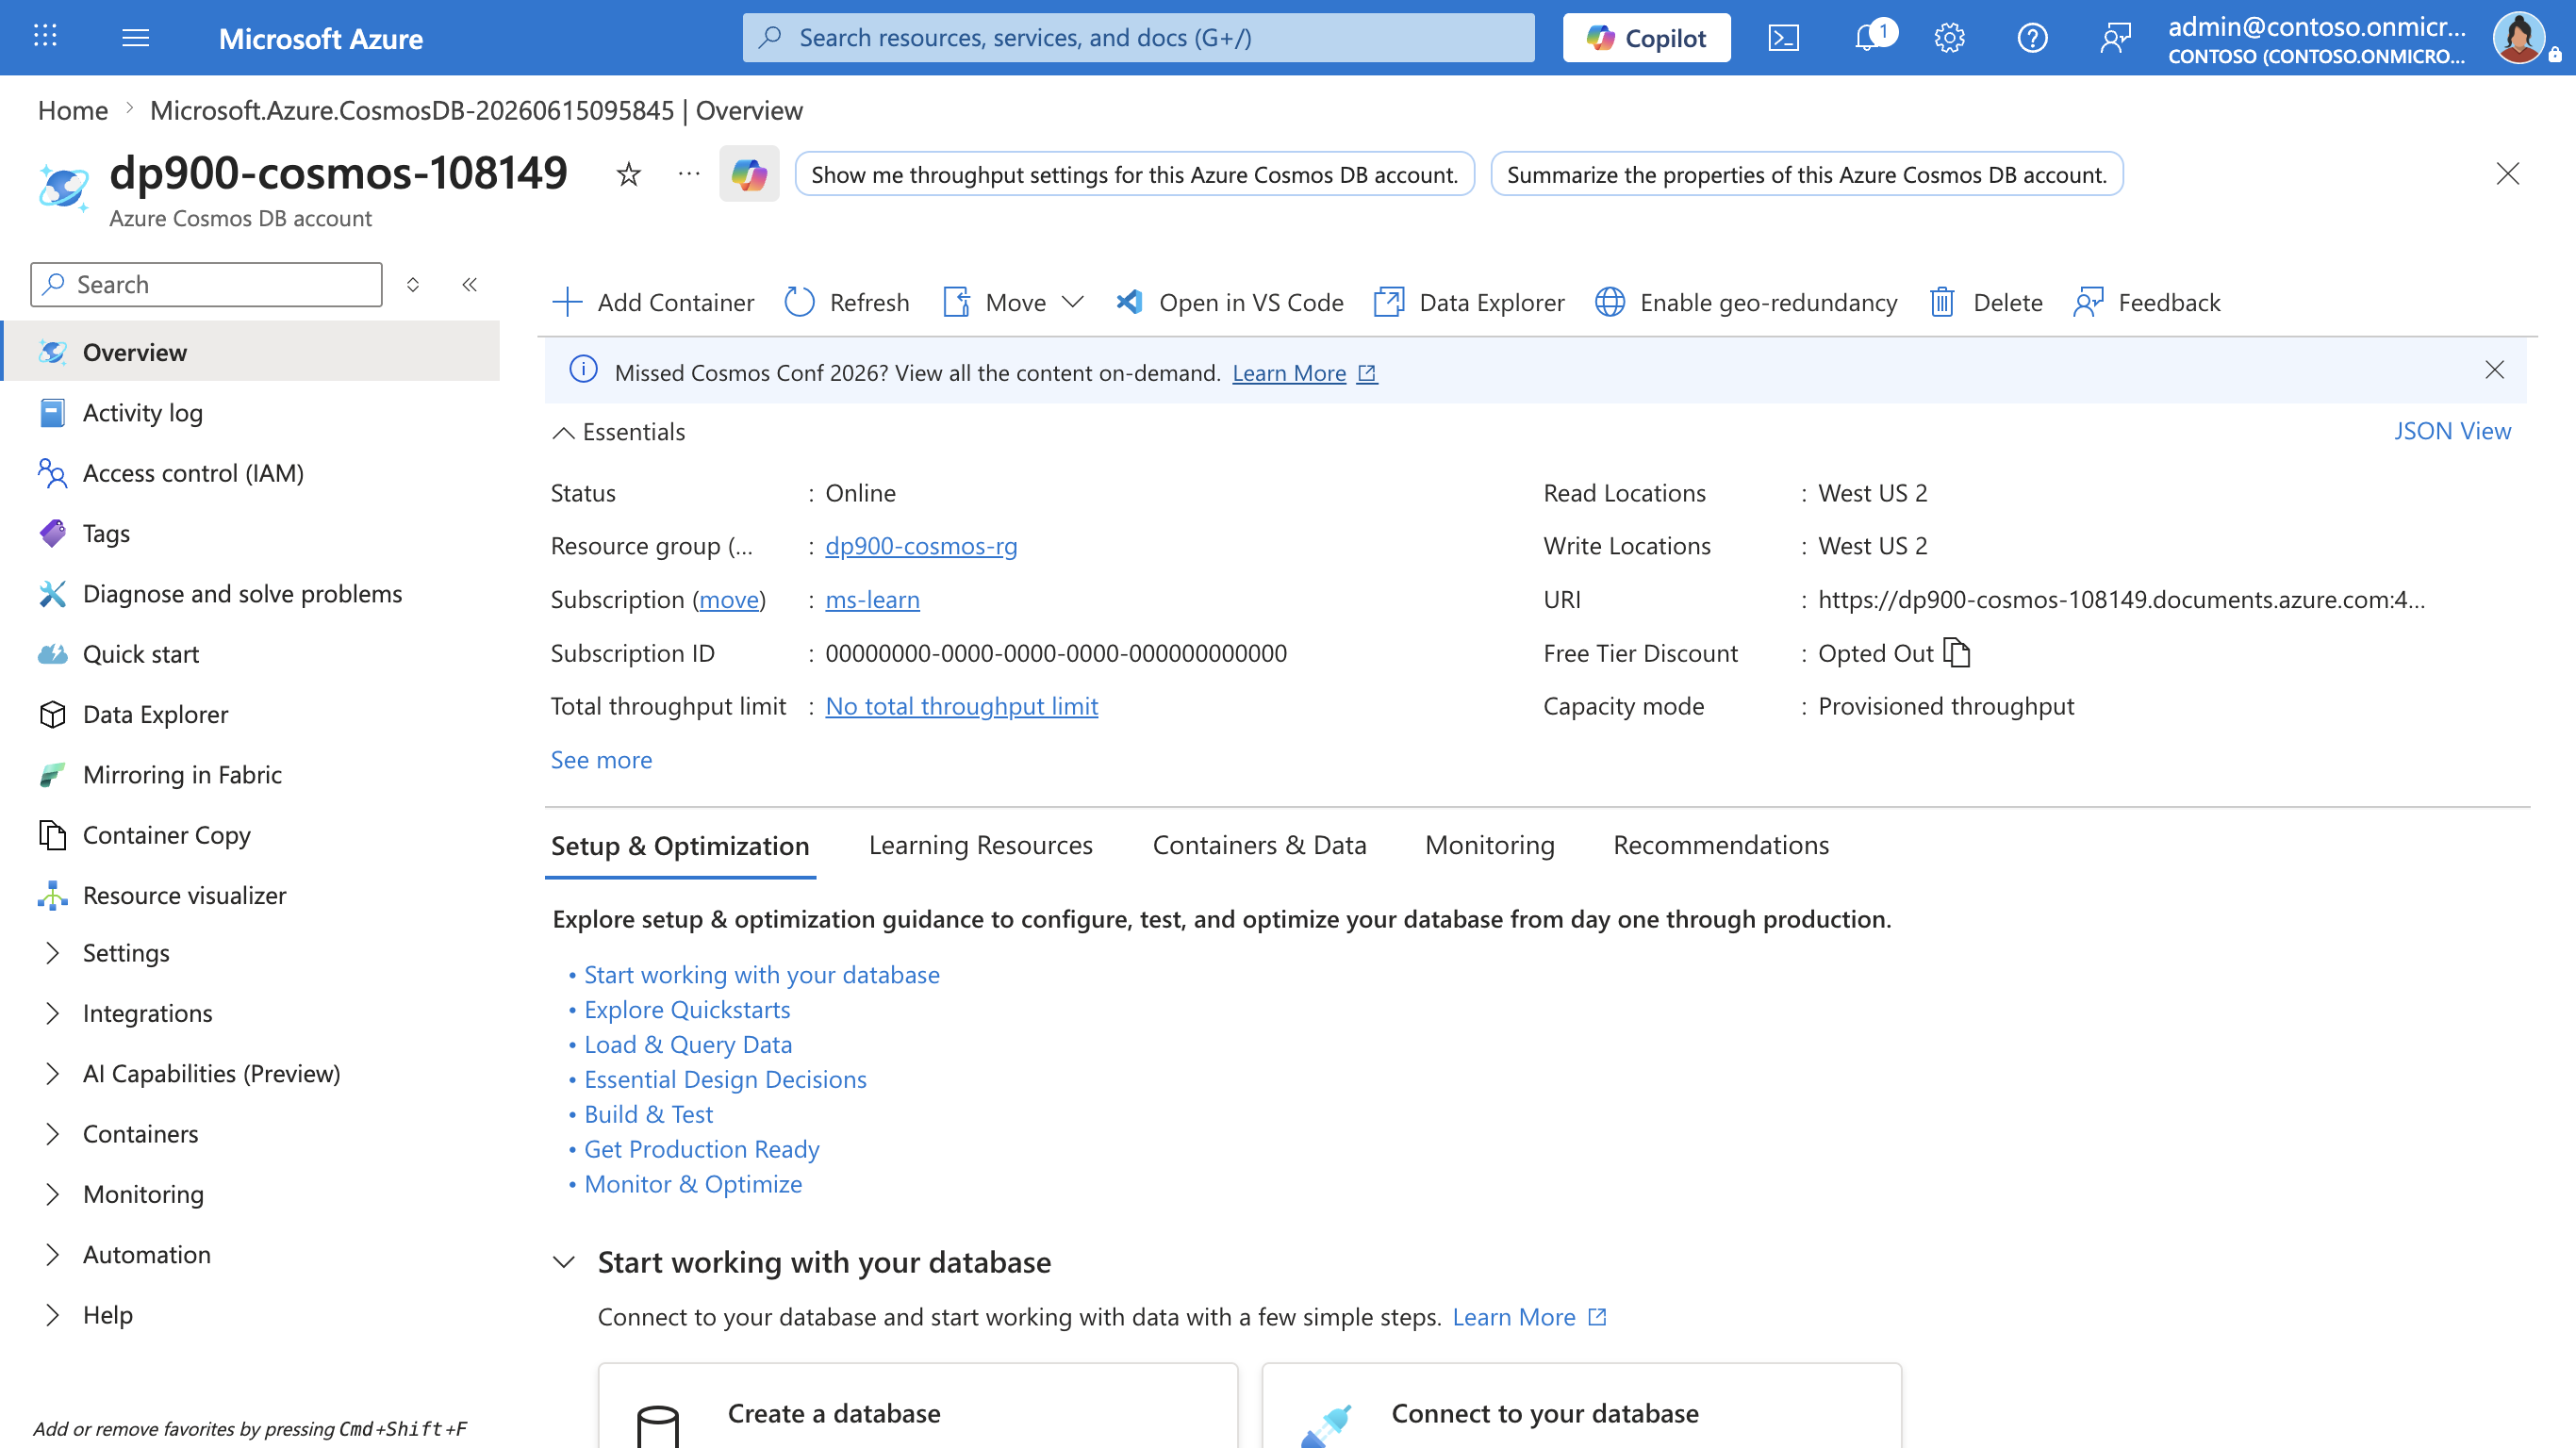
Task: Open the Azure portal apps grid
Action: tap(45, 37)
